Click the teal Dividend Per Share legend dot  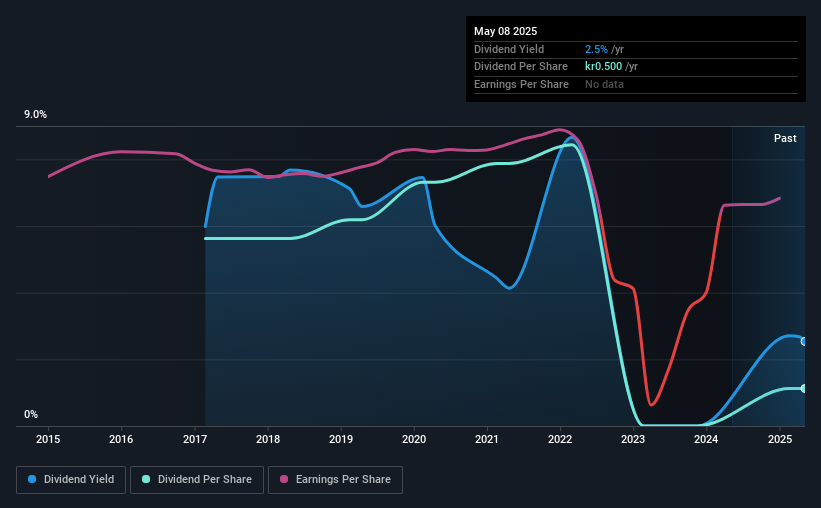click(146, 479)
